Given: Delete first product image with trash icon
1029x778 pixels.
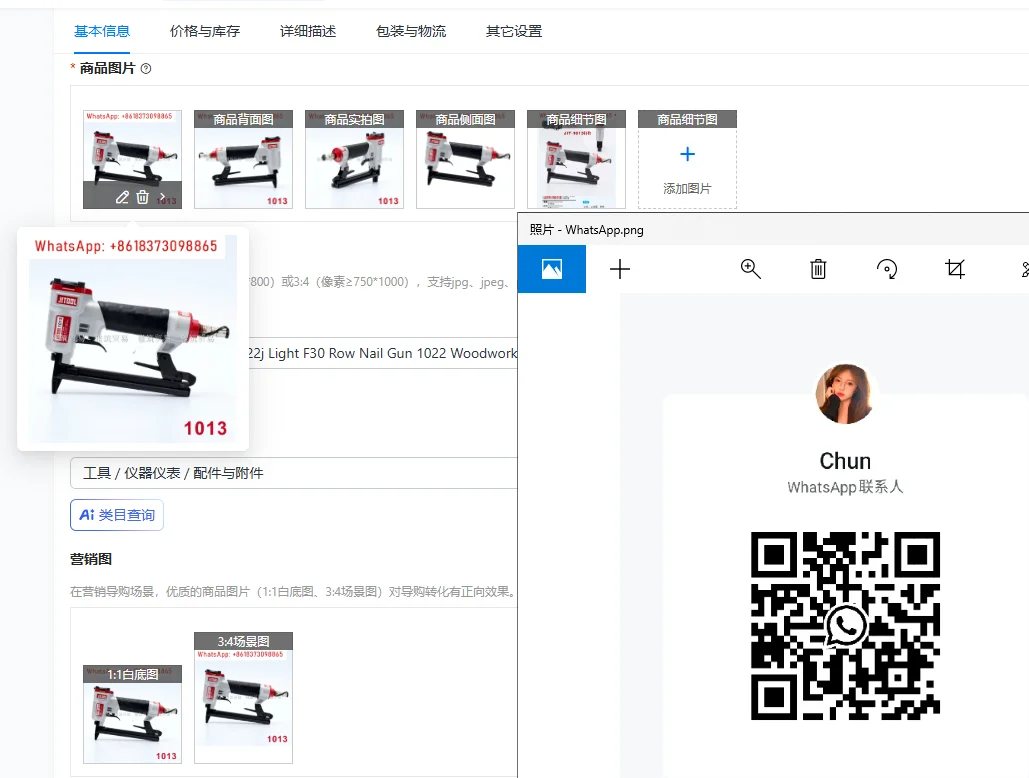Looking at the screenshot, I should (x=143, y=197).
